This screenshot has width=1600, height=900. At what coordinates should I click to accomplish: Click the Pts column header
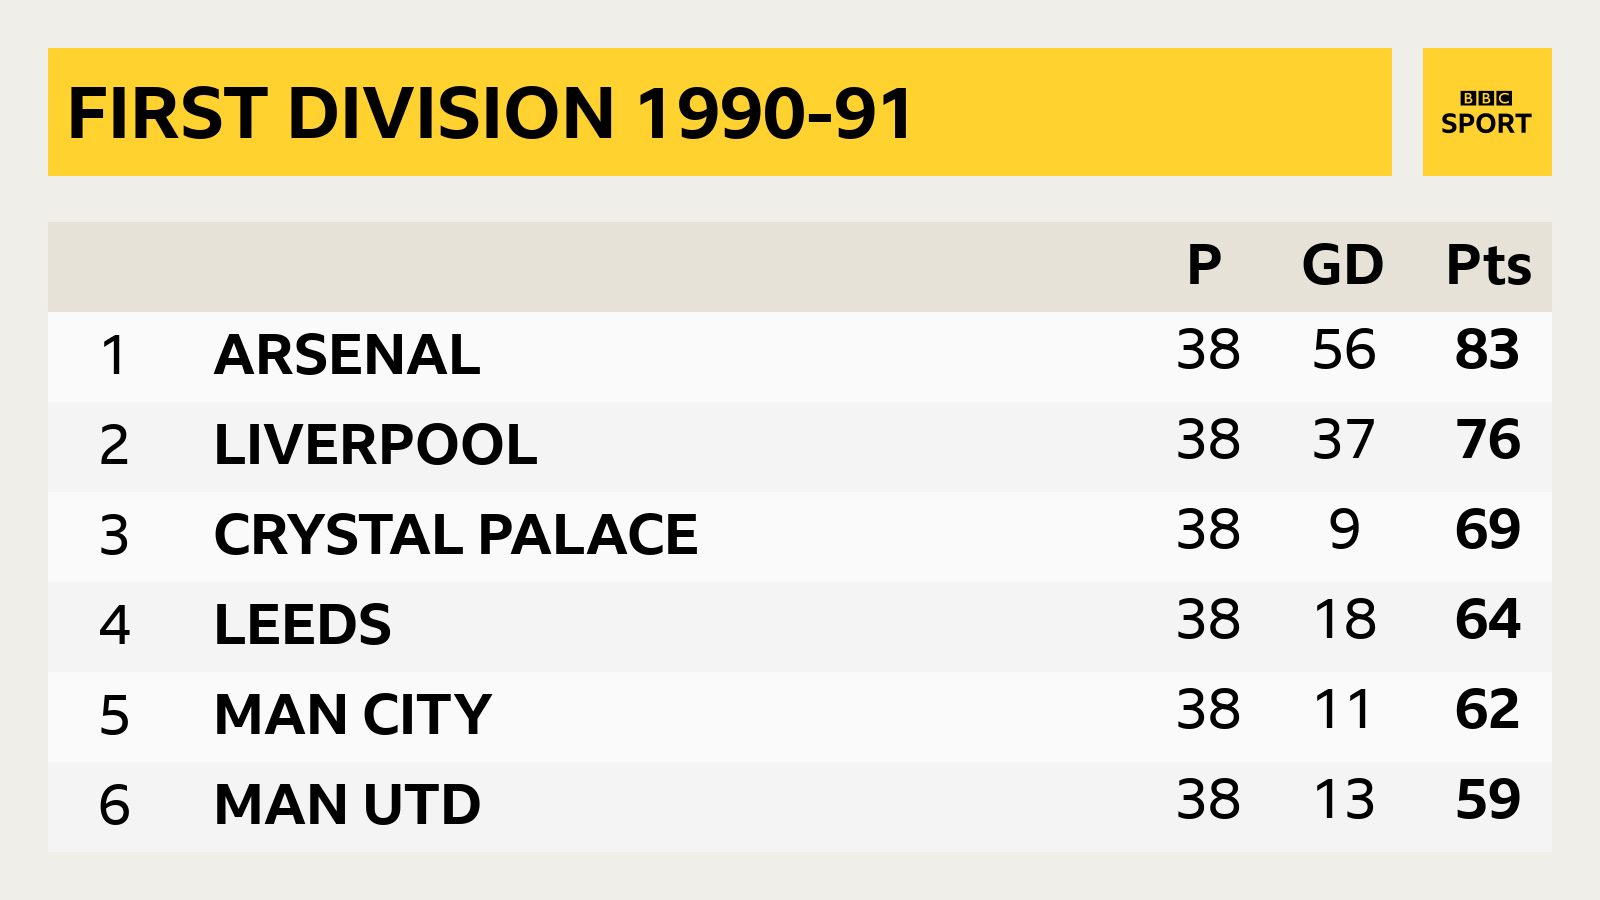tap(1488, 265)
